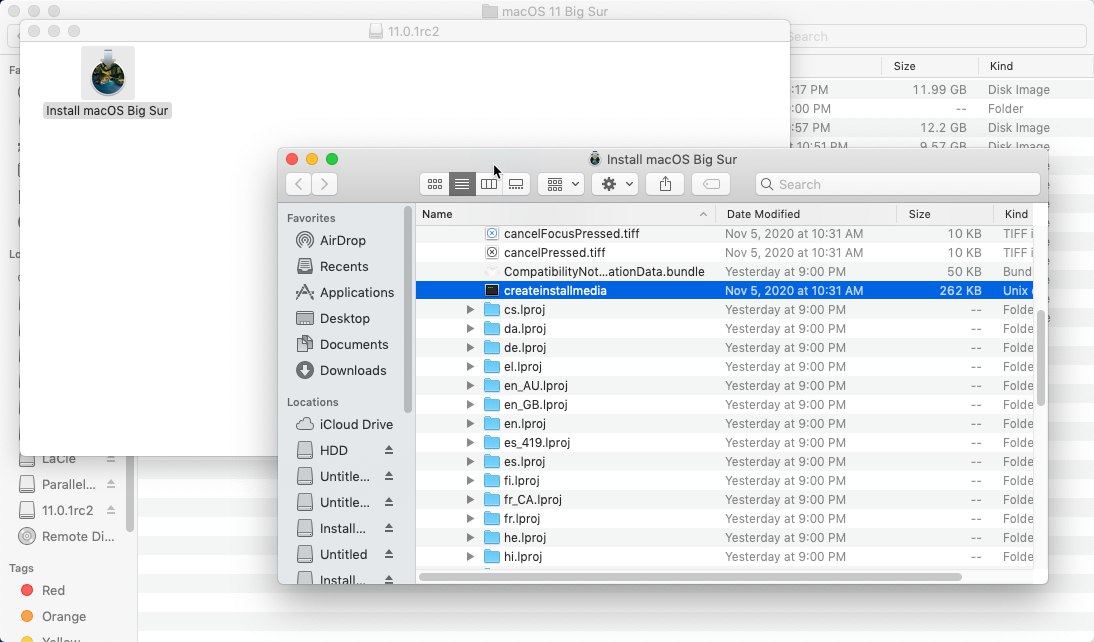The image size is (1094, 642).
Task: Click the Edit Tags button in toolbar
Action: [711, 184]
